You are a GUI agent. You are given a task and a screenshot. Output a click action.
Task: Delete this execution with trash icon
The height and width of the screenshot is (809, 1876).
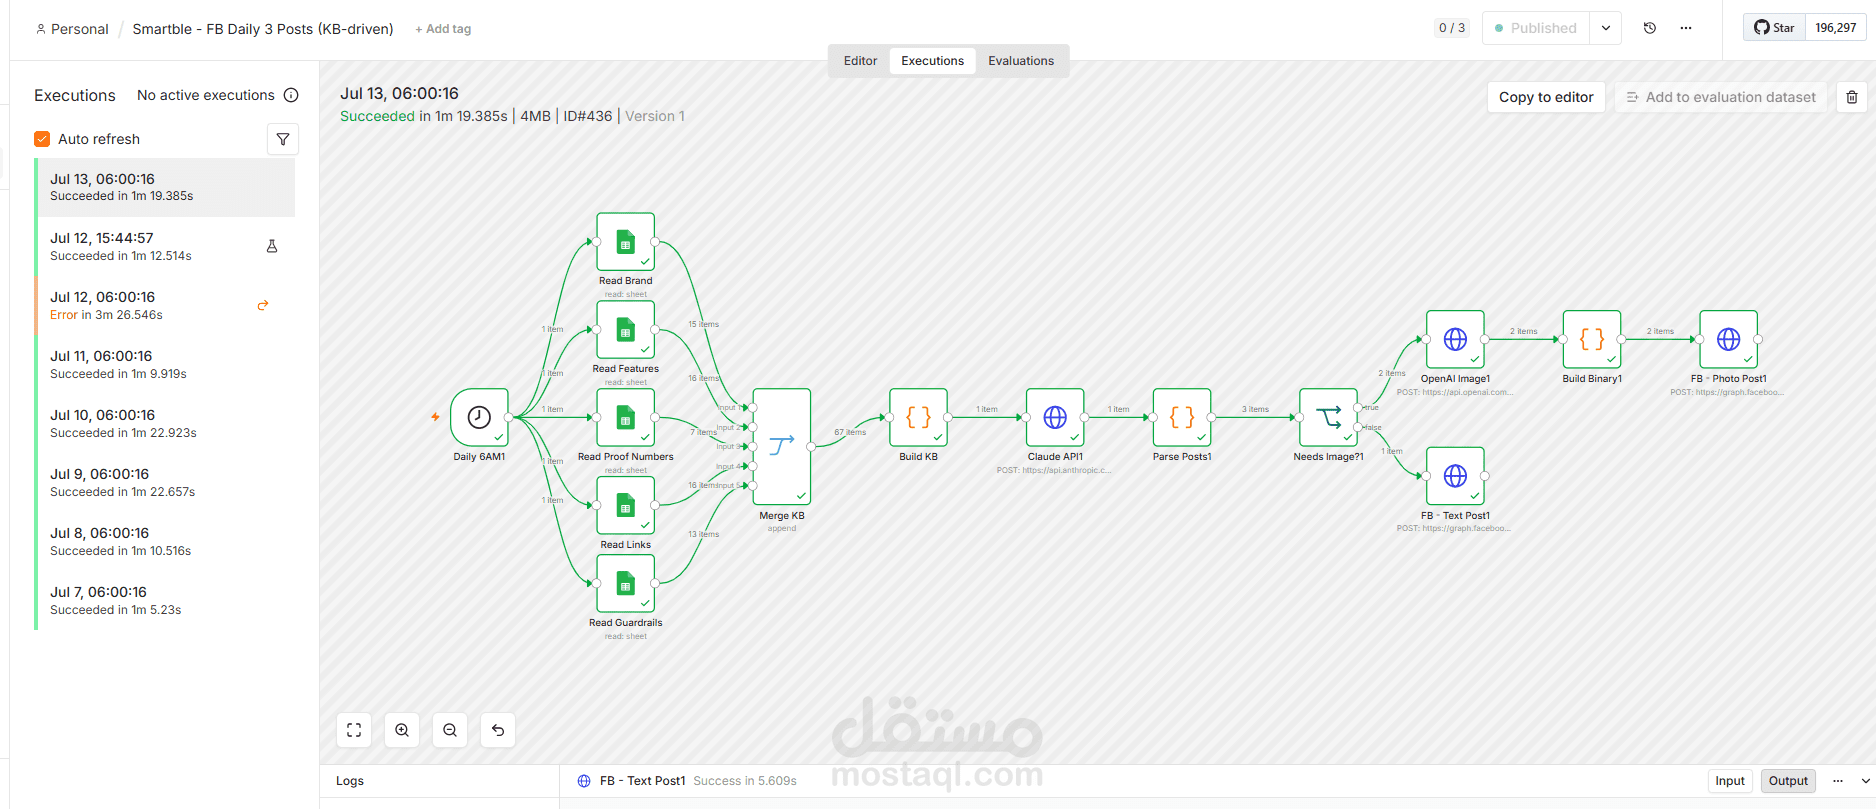click(1852, 97)
